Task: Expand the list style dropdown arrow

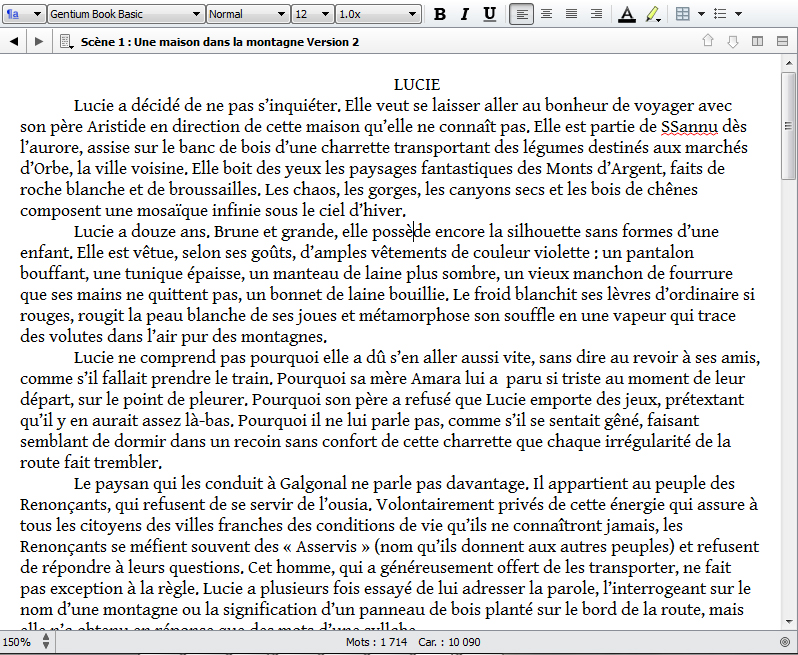Action: click(x=738, y=14)
